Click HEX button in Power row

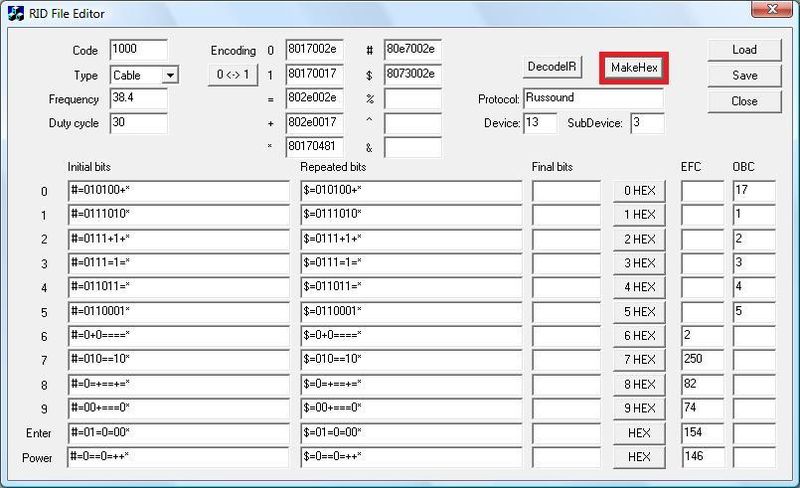[x=639, y=457]
